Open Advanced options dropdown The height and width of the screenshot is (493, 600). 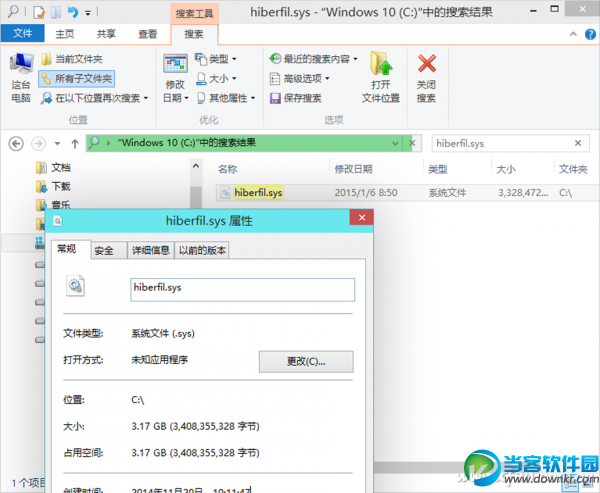tap(300, 79)
